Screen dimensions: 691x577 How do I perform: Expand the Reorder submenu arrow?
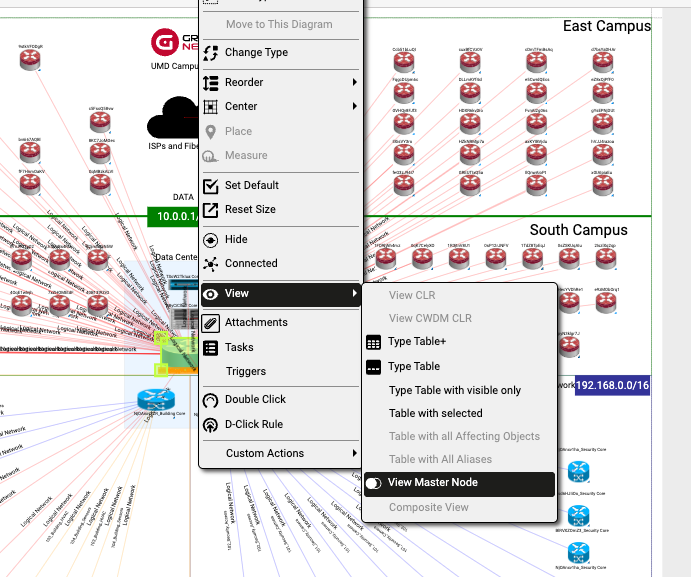[355, 82]
